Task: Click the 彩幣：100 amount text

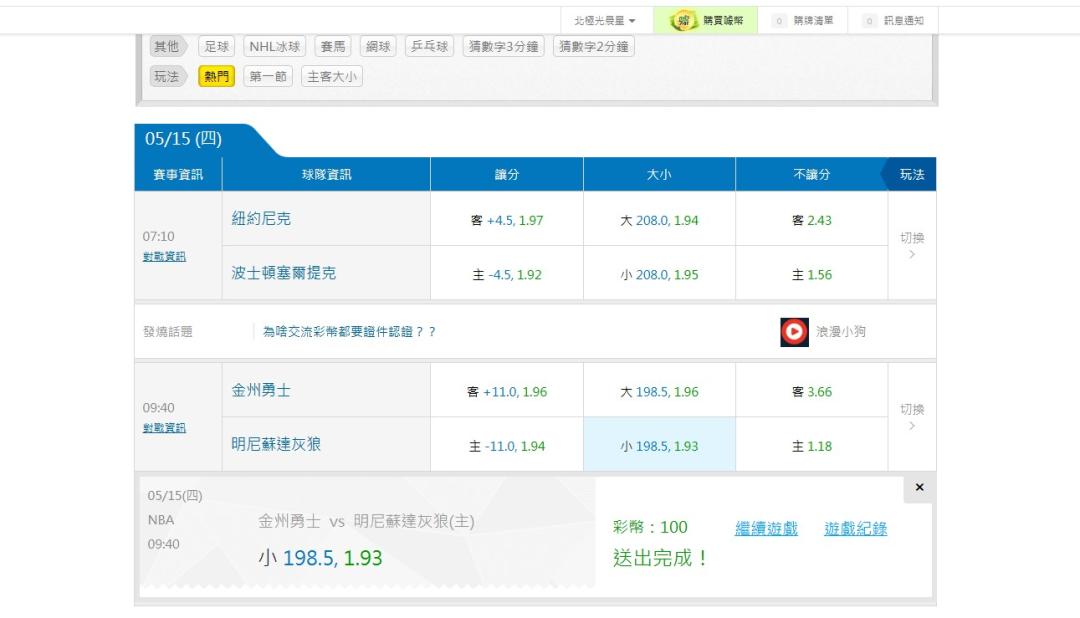Action: coord(650,527)
